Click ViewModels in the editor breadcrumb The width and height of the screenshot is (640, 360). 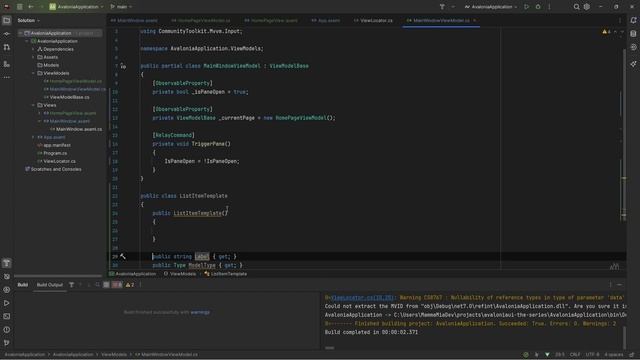[180, 274]
